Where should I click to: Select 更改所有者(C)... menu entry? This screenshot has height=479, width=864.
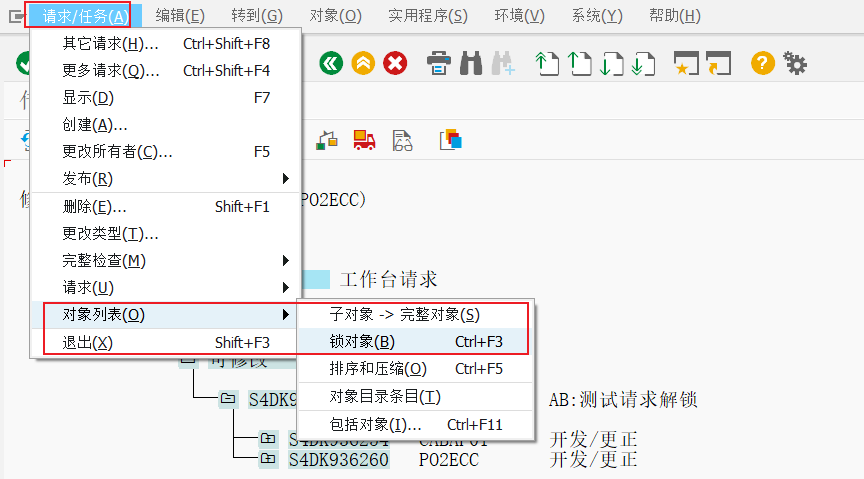point(166,152)
